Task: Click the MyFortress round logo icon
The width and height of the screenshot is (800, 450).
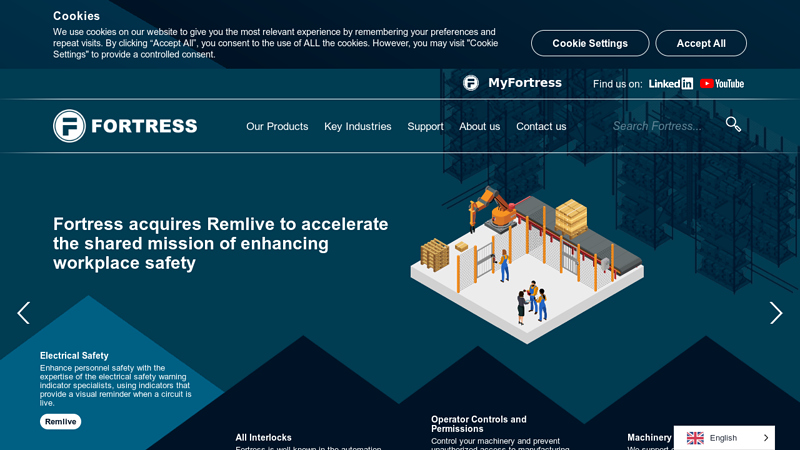Action: tap(470, 83)
